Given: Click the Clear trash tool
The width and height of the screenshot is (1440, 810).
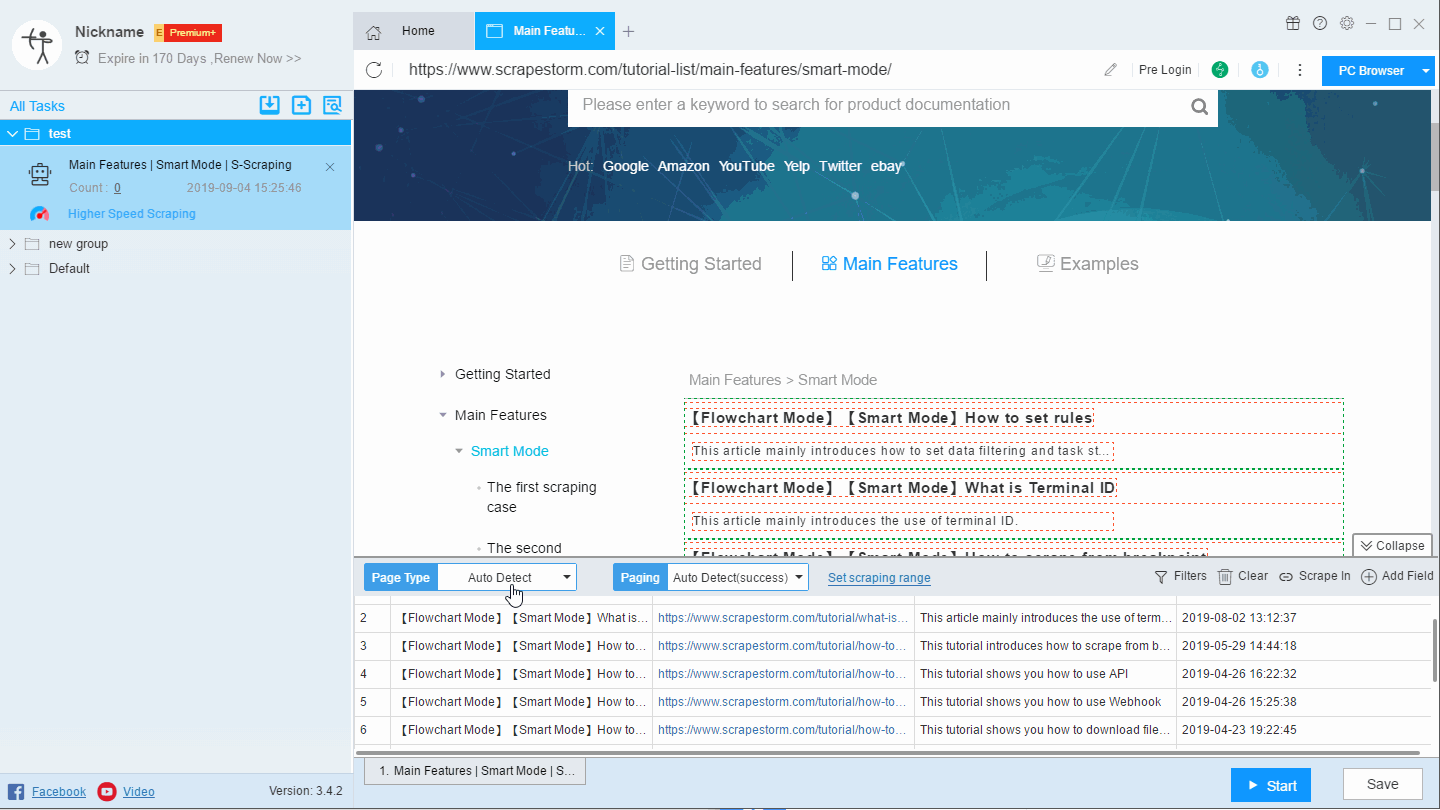Looking at the screenshot, I should pos(1243,576).
